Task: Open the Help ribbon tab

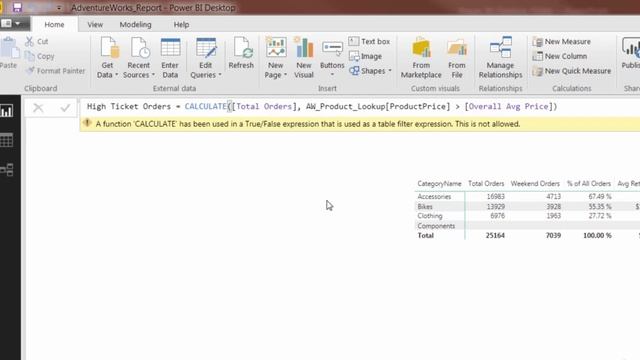Action: click(x=181, y=24)
